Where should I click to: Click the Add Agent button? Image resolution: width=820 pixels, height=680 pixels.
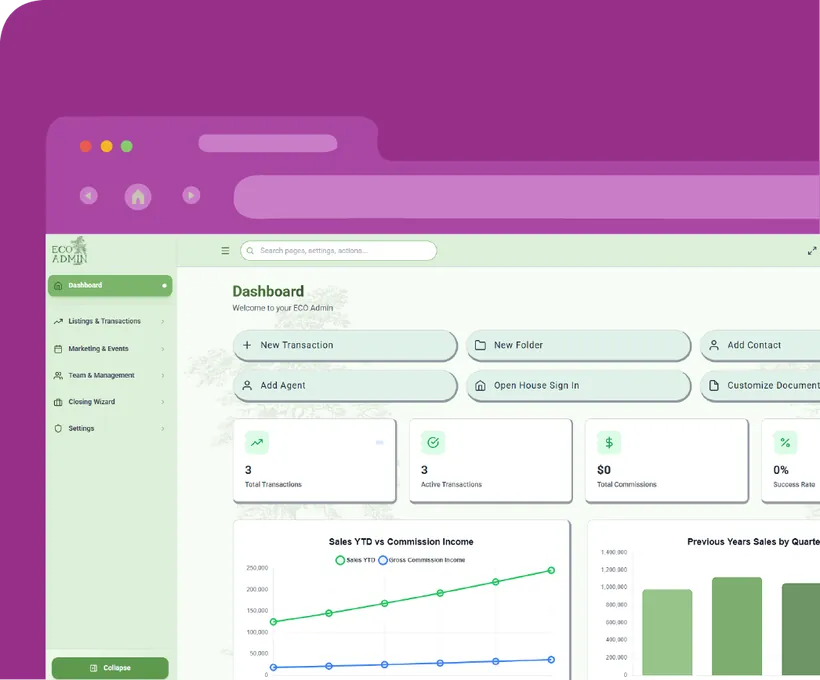345,386
